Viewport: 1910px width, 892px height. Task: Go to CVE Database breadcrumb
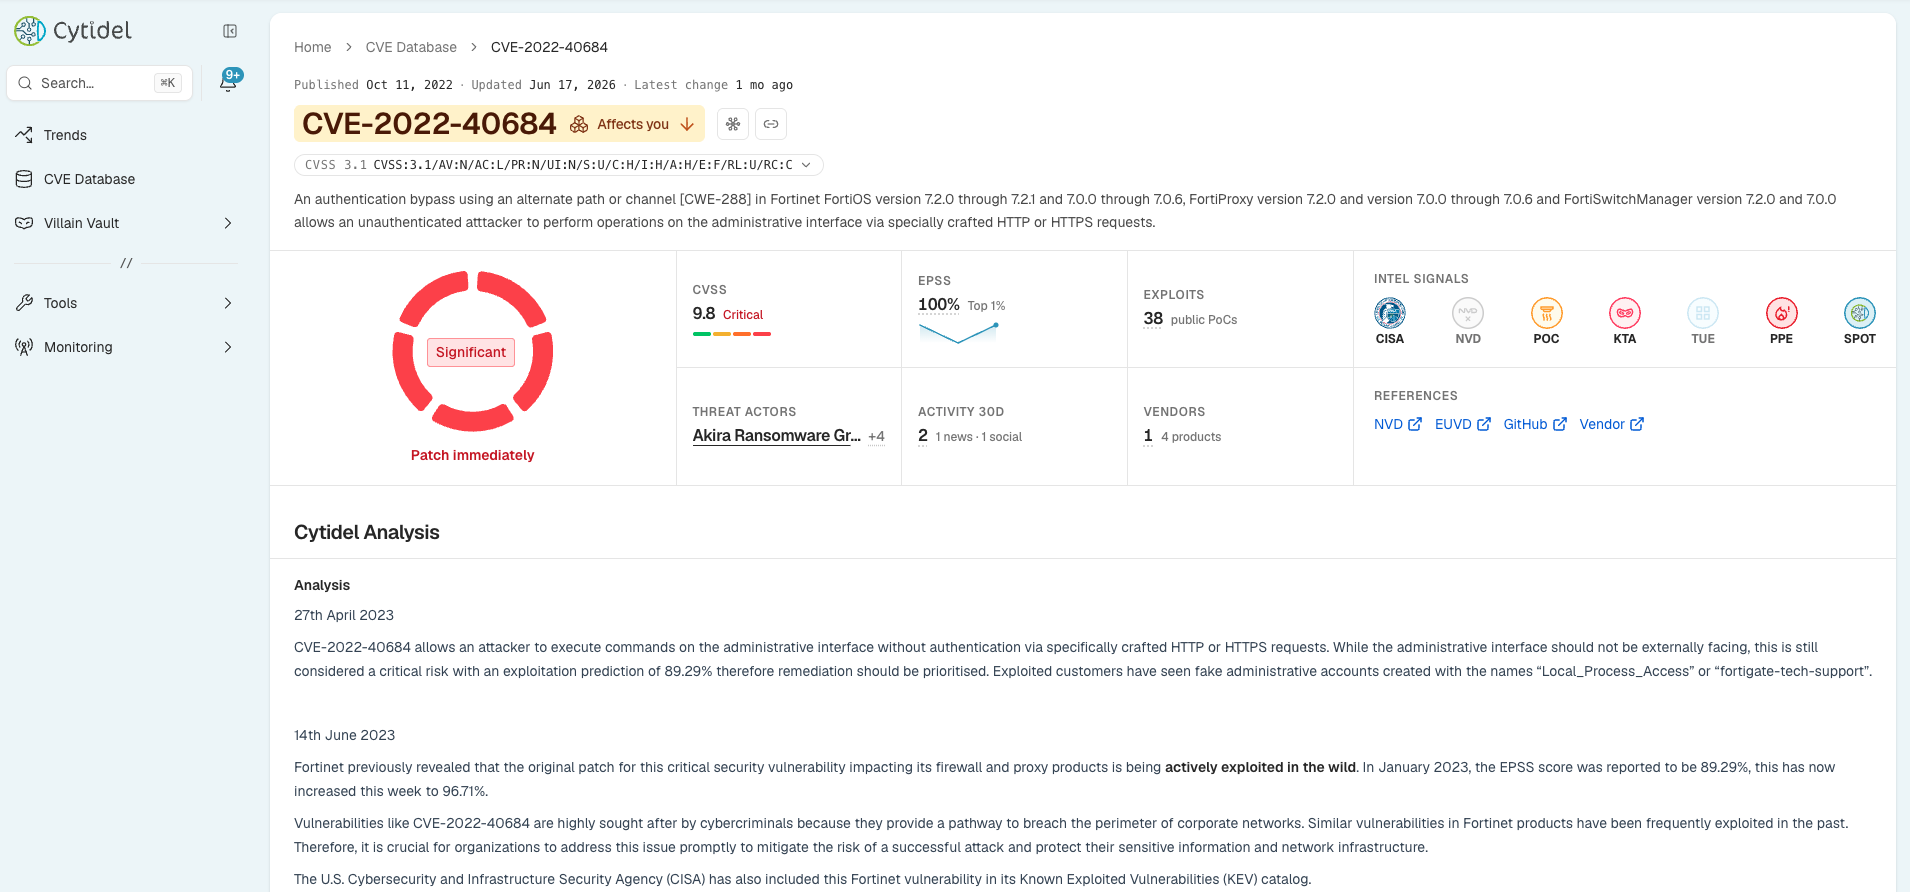point(411,47)
